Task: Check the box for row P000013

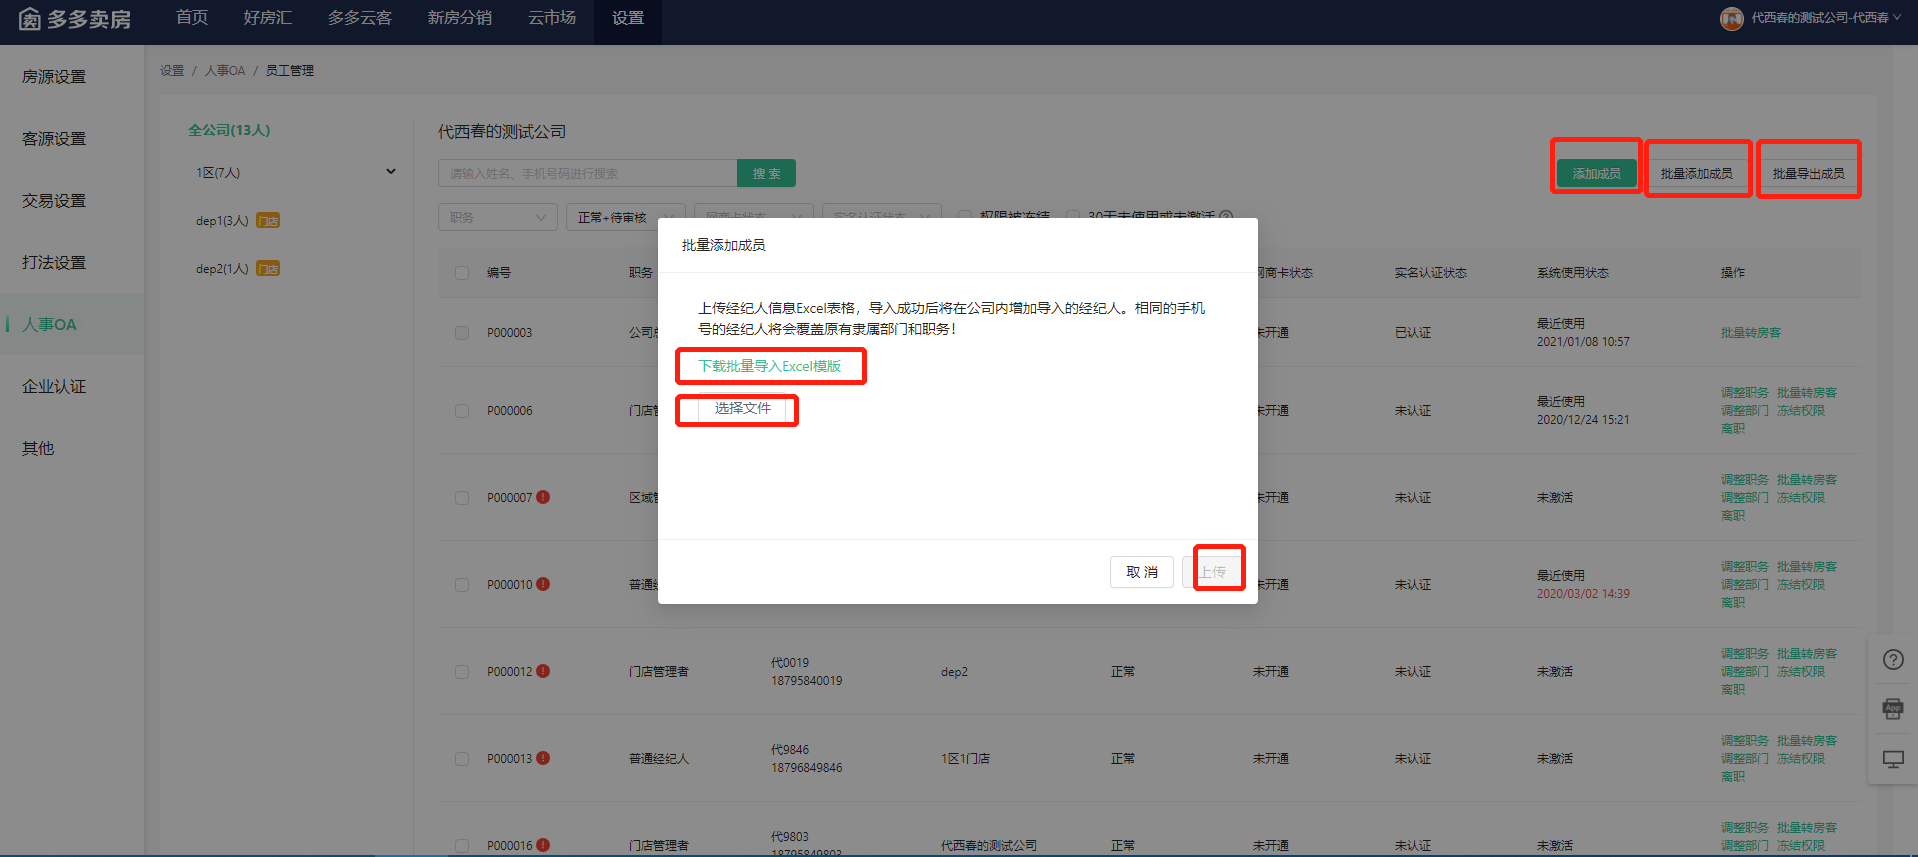Action: pyautogui.click(x=462, y=759)
